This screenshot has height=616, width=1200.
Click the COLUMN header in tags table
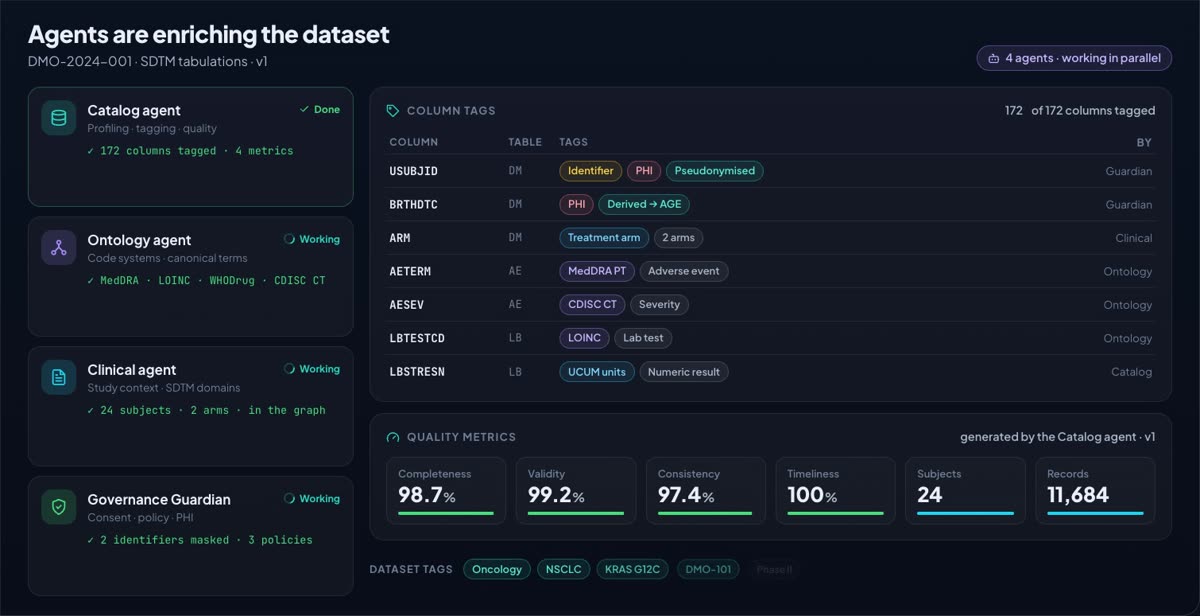pos(413,142)
